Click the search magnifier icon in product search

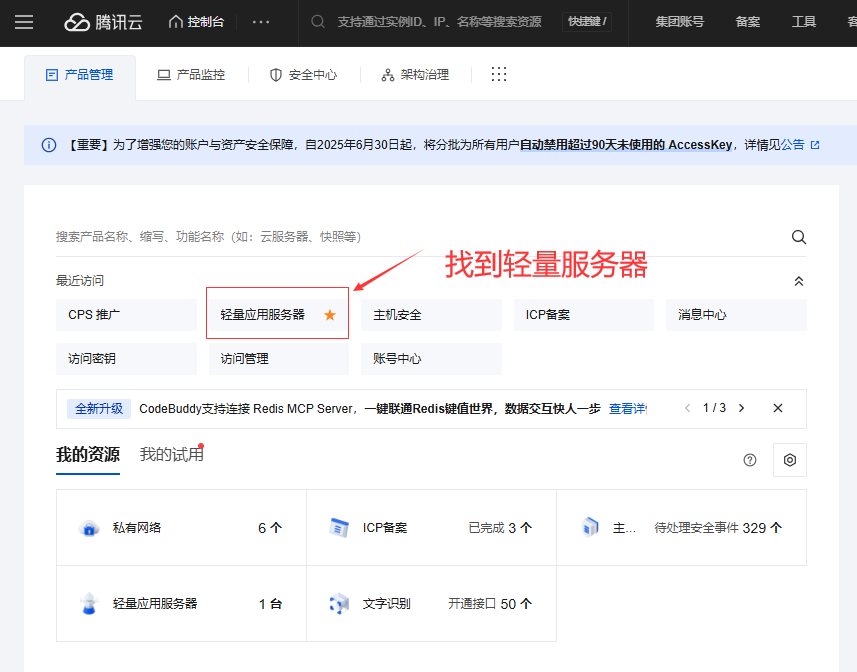pyautogui.click(x=798, y=237)
